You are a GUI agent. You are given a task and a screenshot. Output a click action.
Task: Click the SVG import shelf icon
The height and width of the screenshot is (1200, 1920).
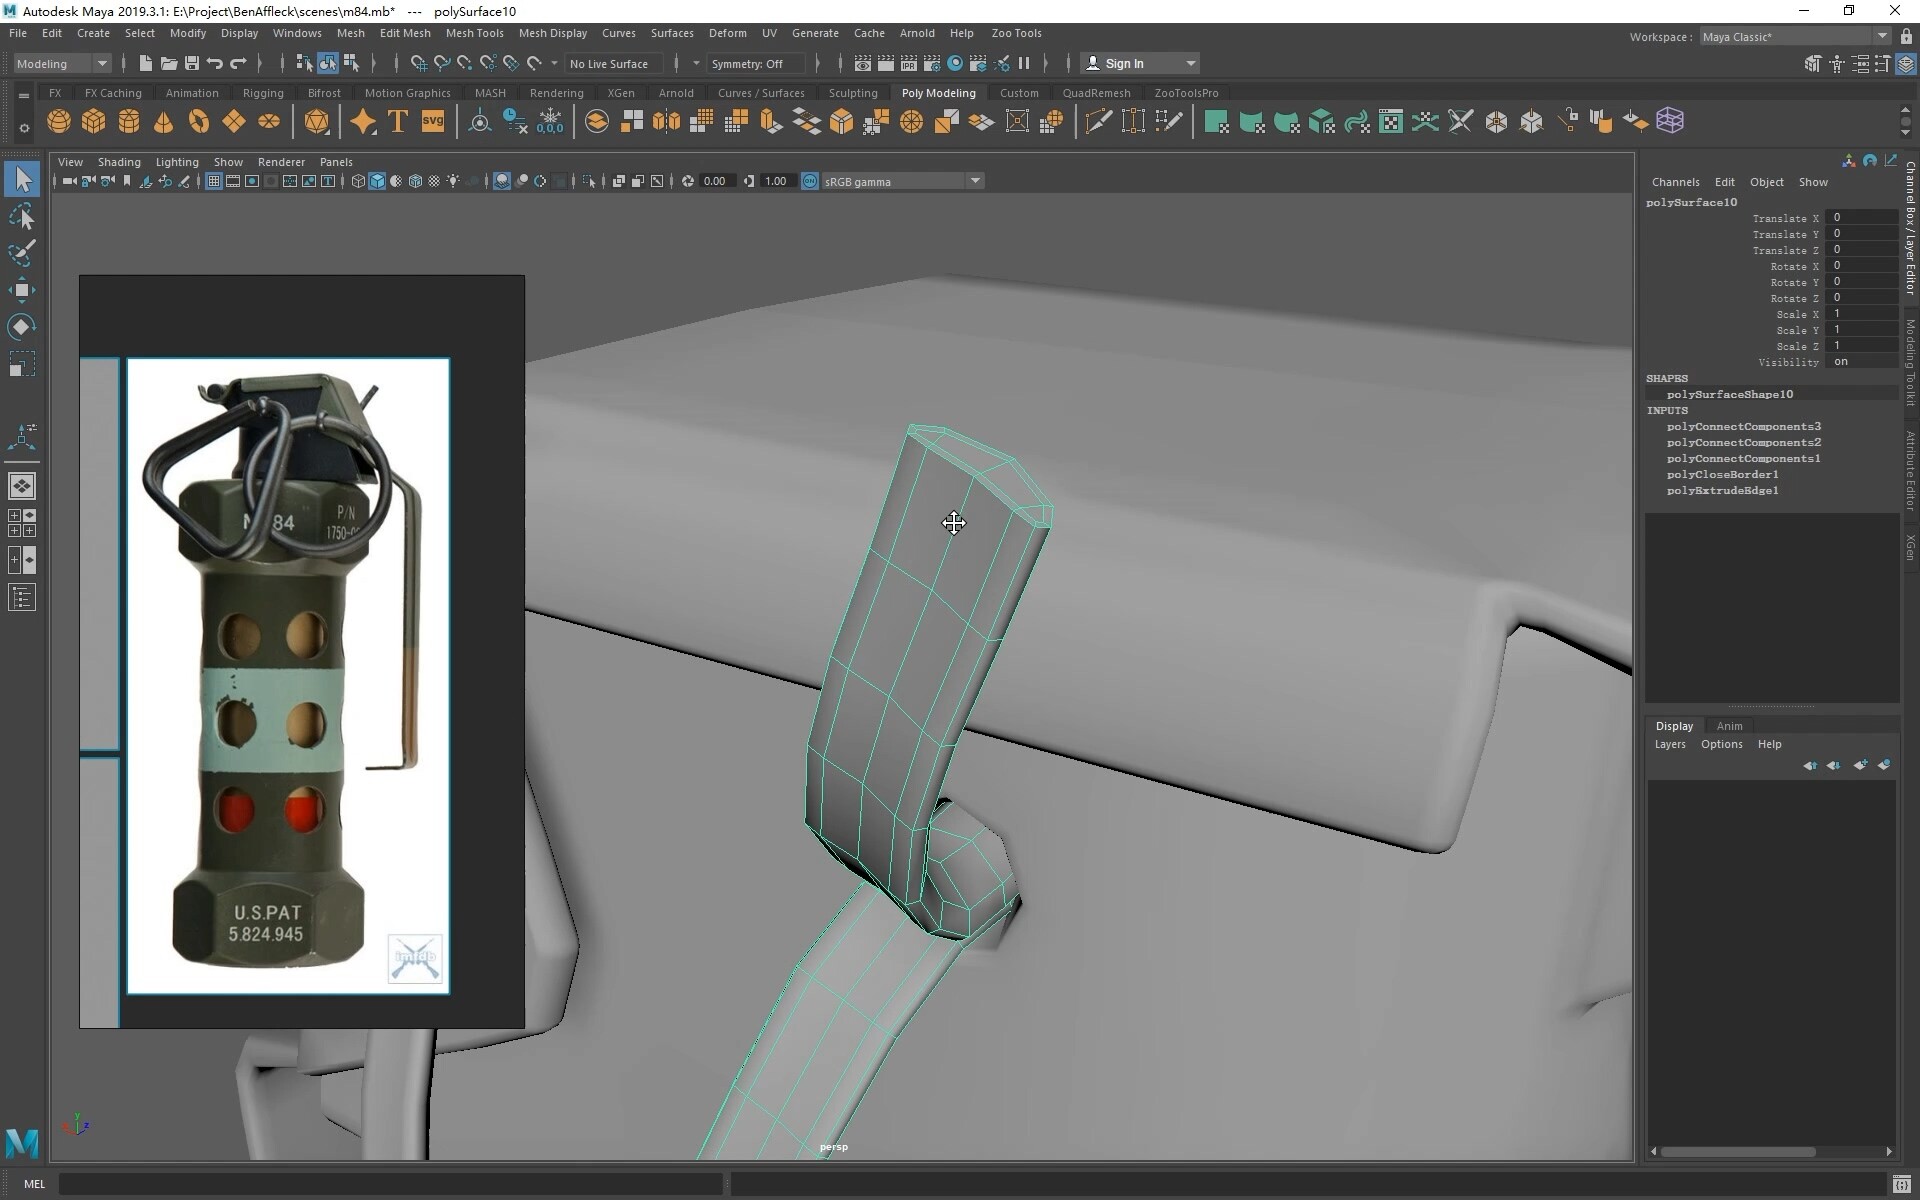[x=432, y=121]
